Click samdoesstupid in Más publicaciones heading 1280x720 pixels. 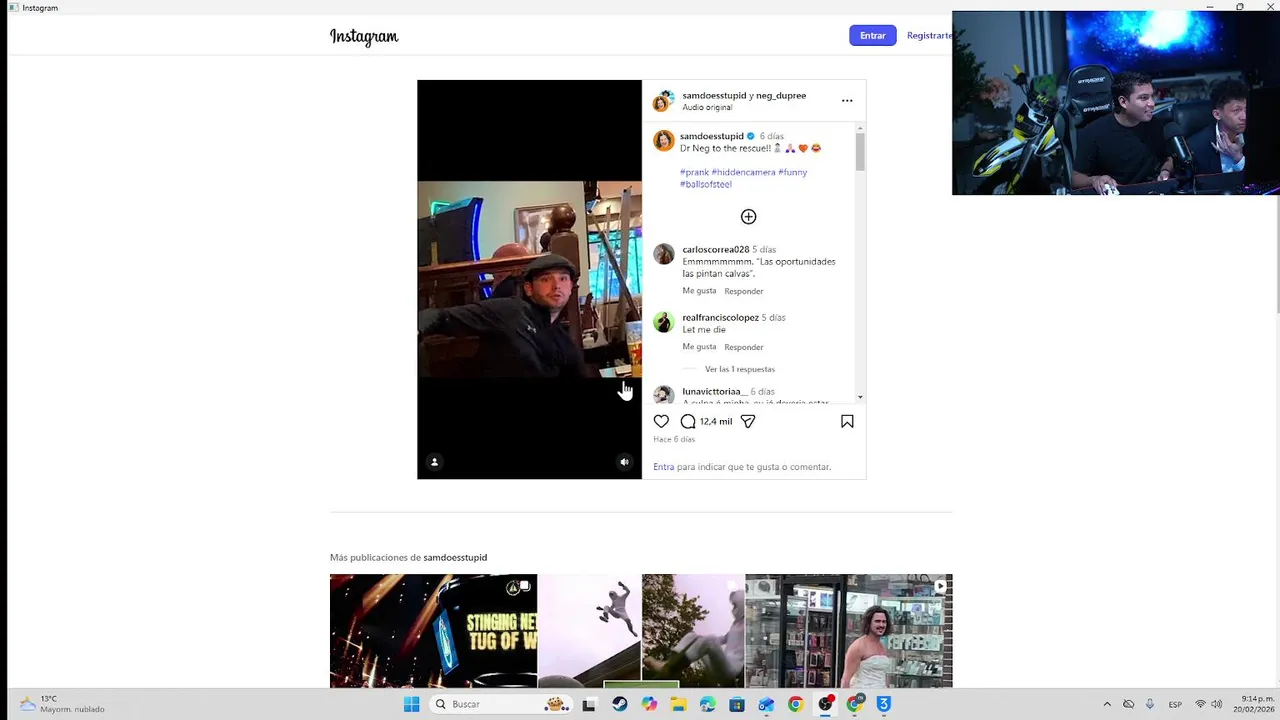(455, 557)
